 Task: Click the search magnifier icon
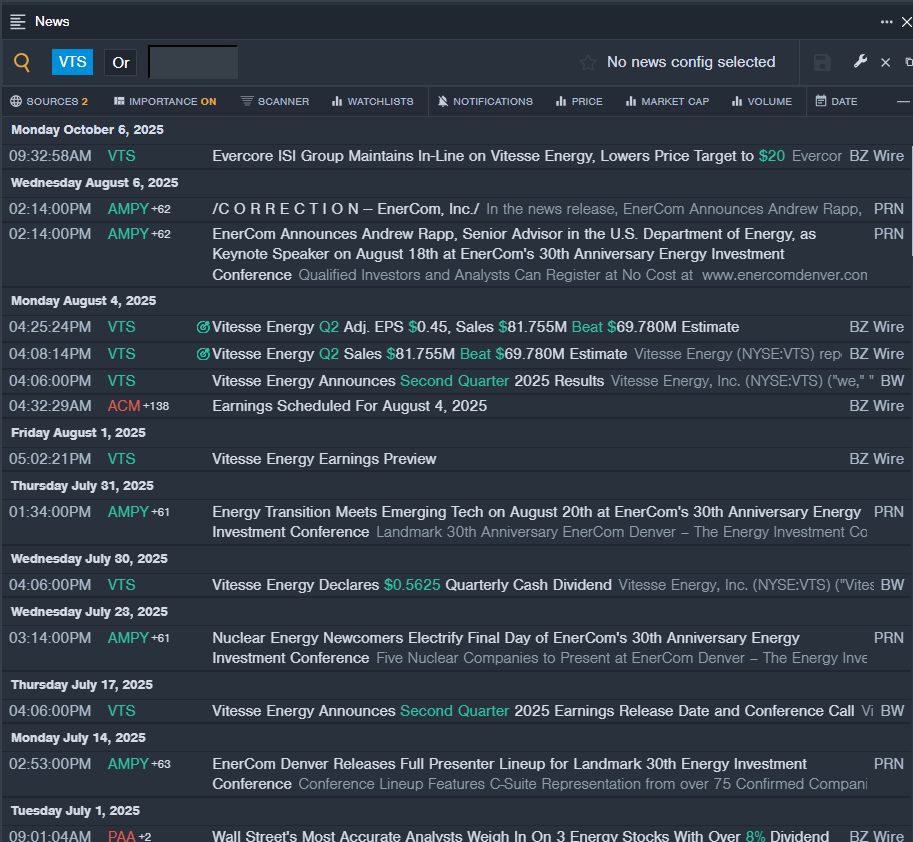coord(22,62)
